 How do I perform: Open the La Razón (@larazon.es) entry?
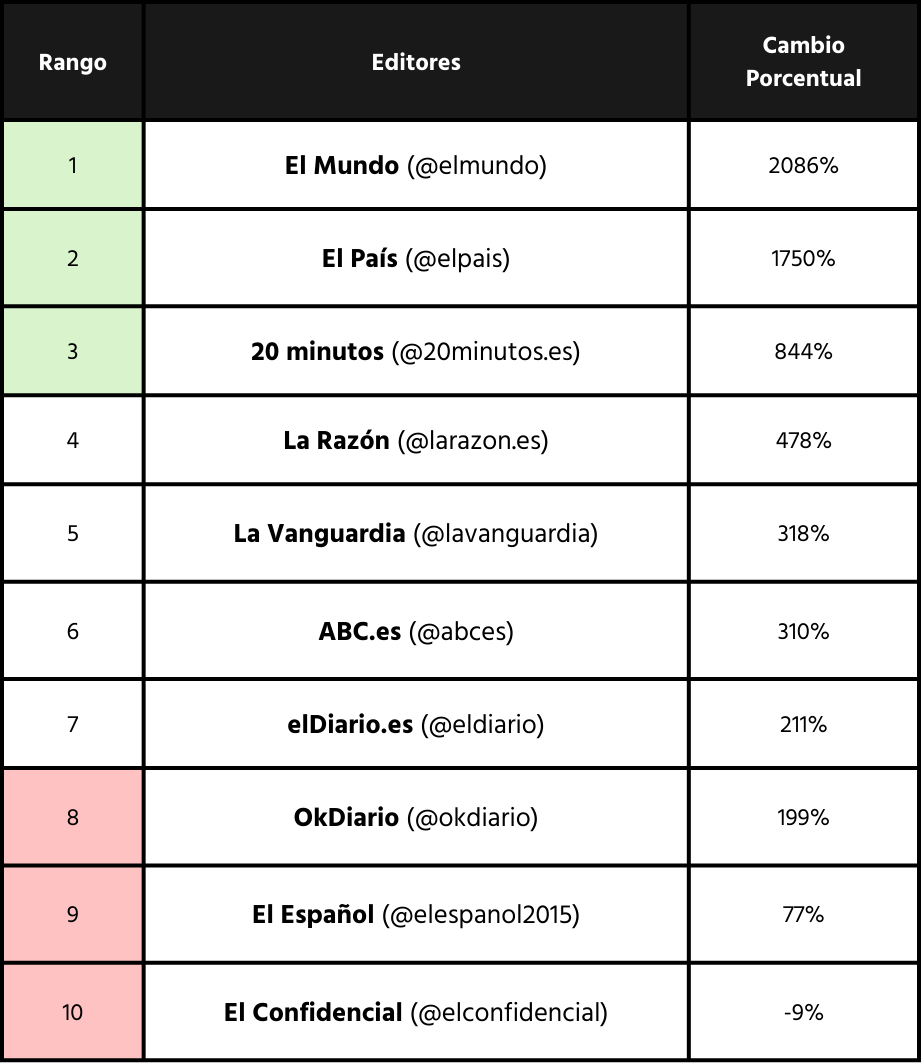(416, 441)
